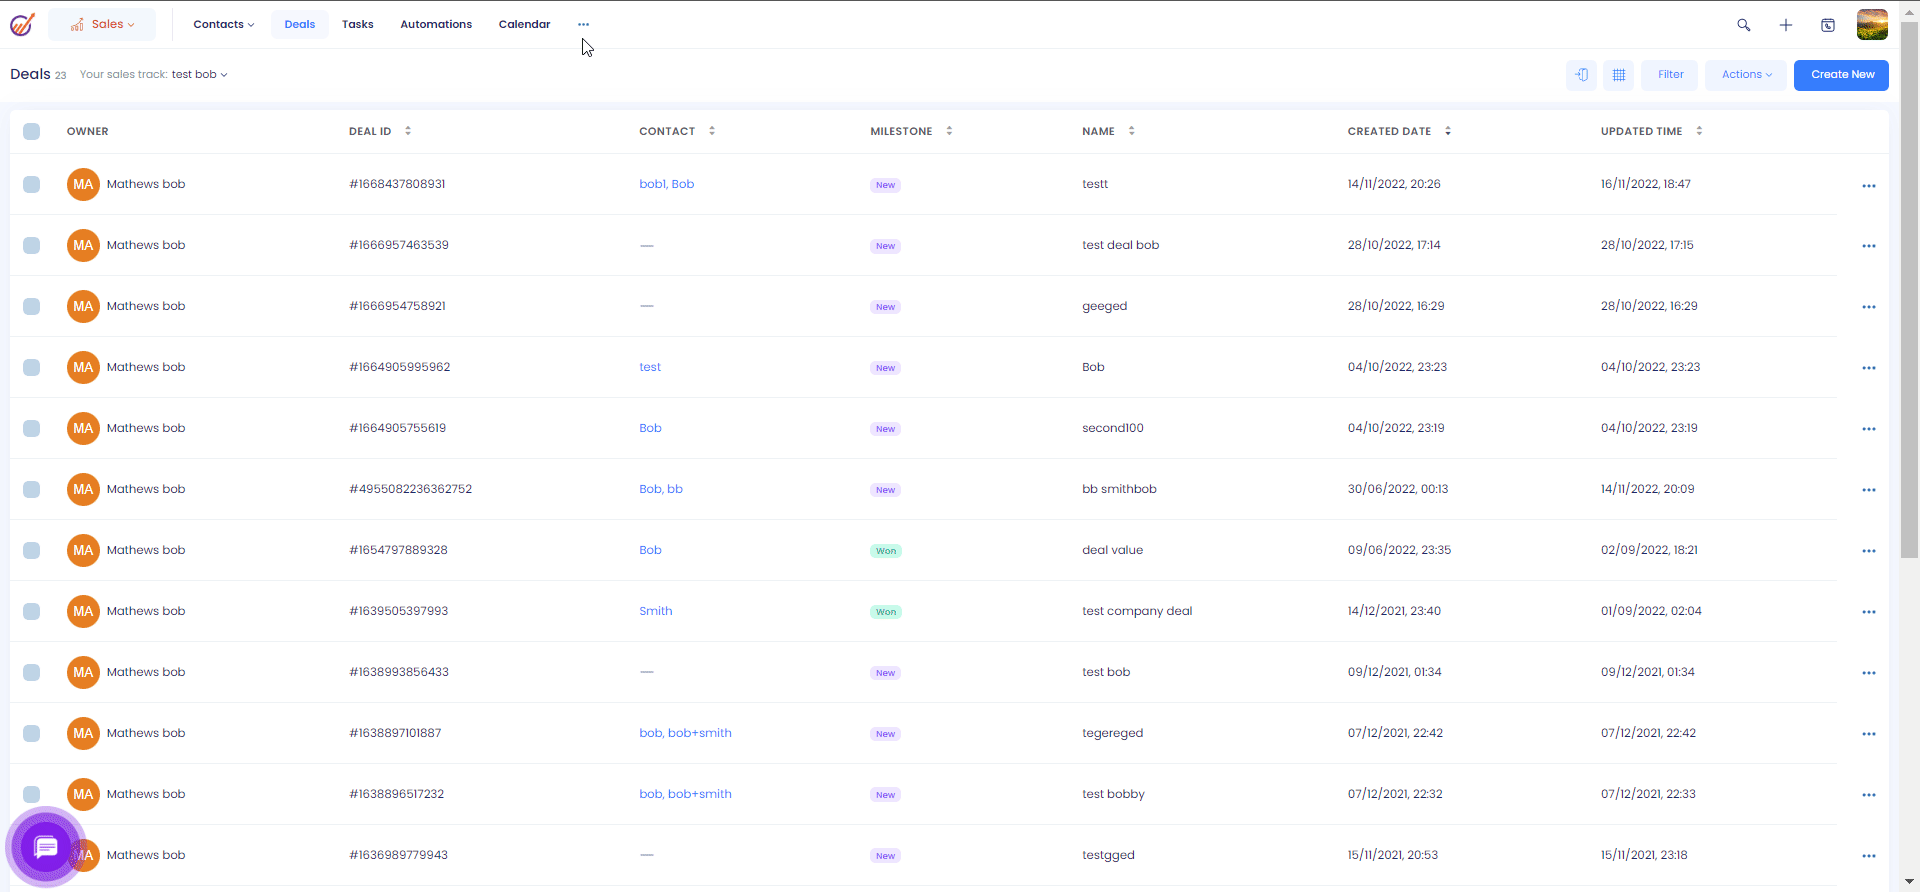Select checkbox for deal #4955082236362752
The image size is (1920, 892).
click(x=32, y=489)
